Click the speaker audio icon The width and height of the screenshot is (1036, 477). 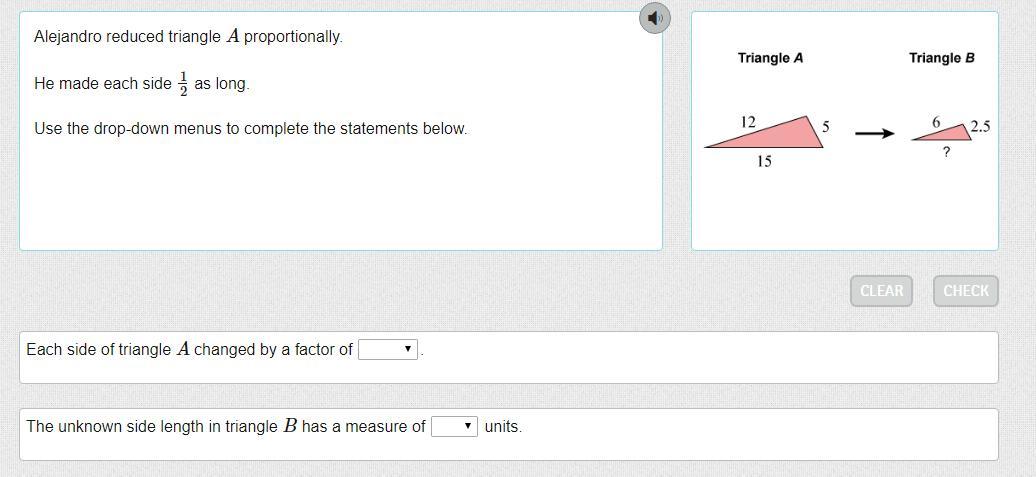tap(654, 18)
